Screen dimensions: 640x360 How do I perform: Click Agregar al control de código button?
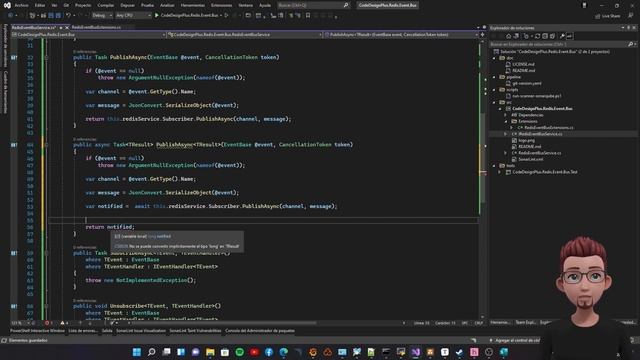tap(515, 340)
